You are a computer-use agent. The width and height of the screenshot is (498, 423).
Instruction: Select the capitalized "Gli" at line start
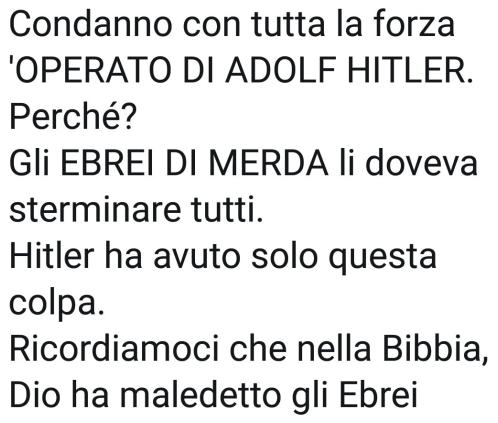29,166
